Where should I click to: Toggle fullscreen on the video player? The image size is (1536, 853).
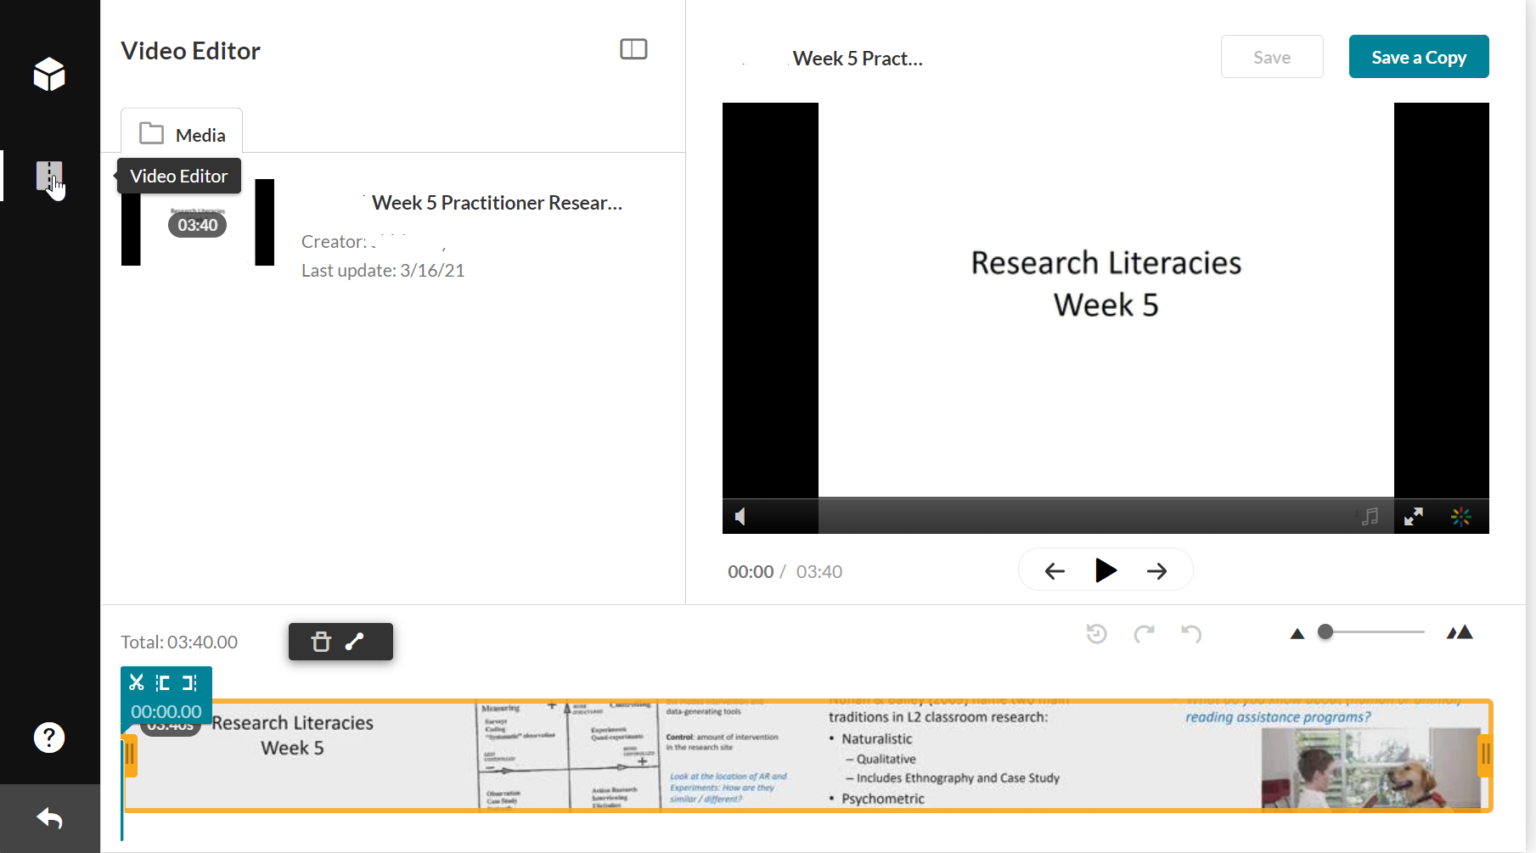tap(1413, 516)
